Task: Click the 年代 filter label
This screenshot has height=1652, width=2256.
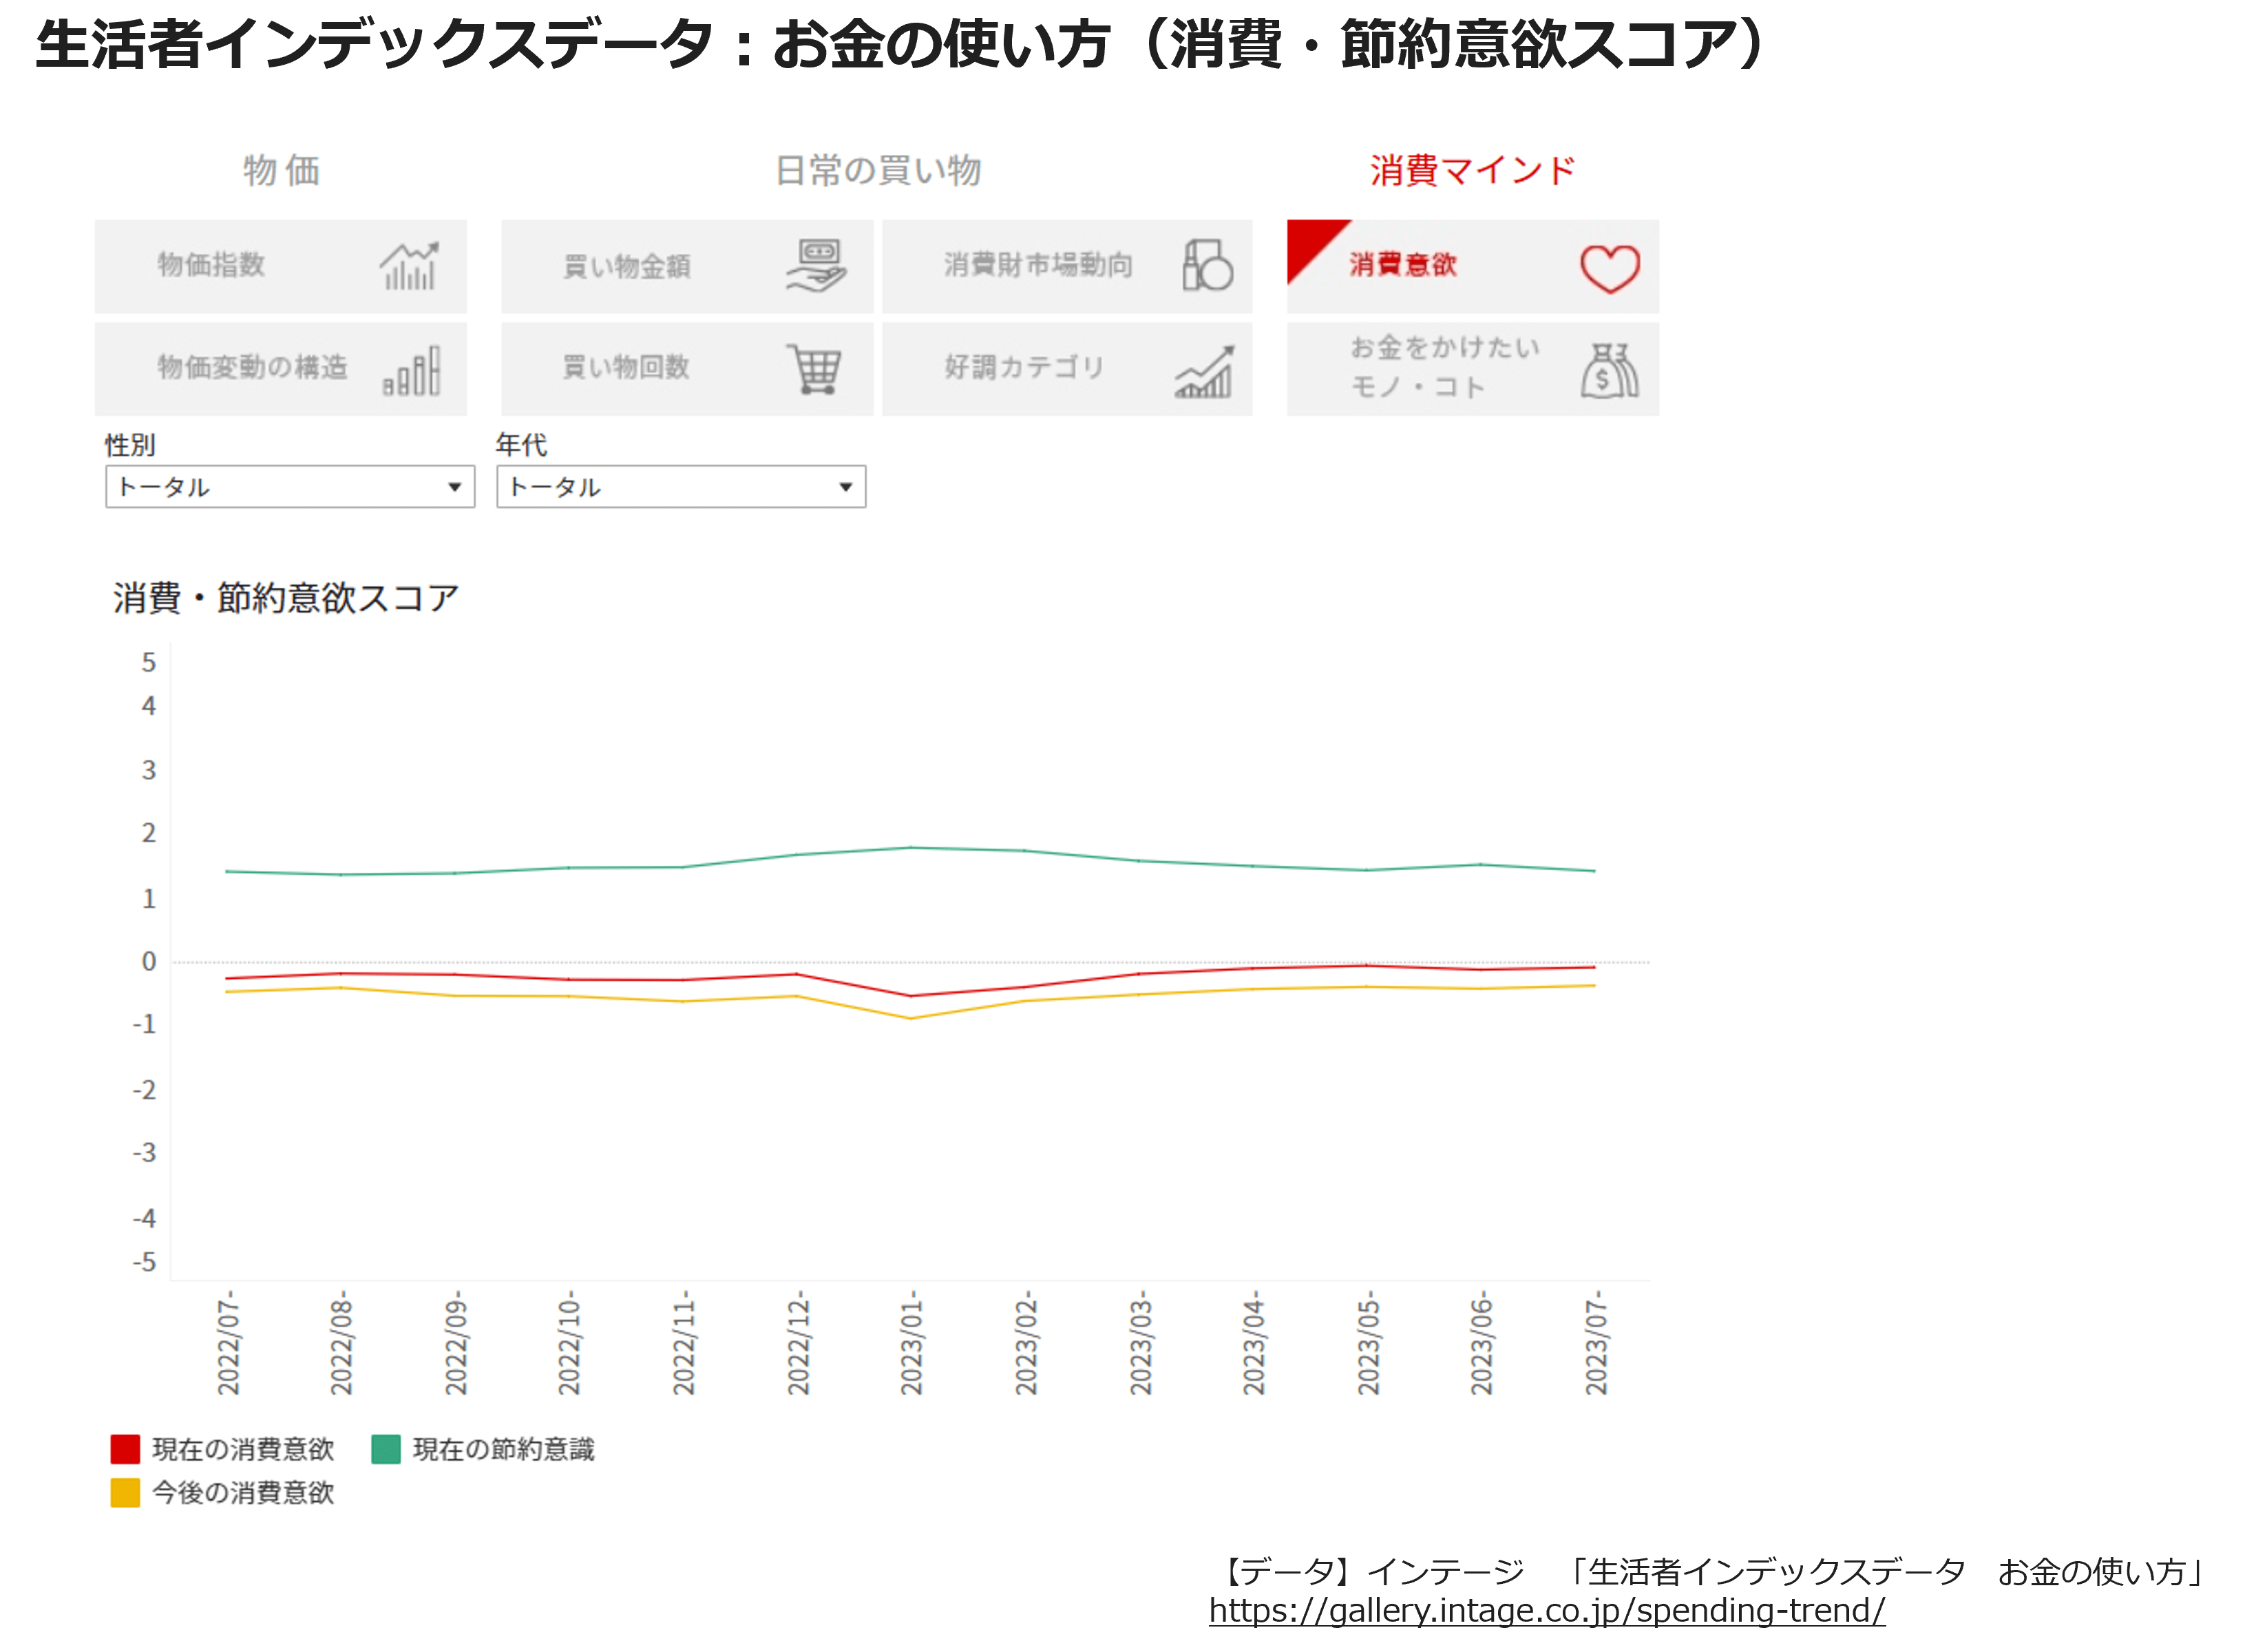Action: click(x=521, y=445)
